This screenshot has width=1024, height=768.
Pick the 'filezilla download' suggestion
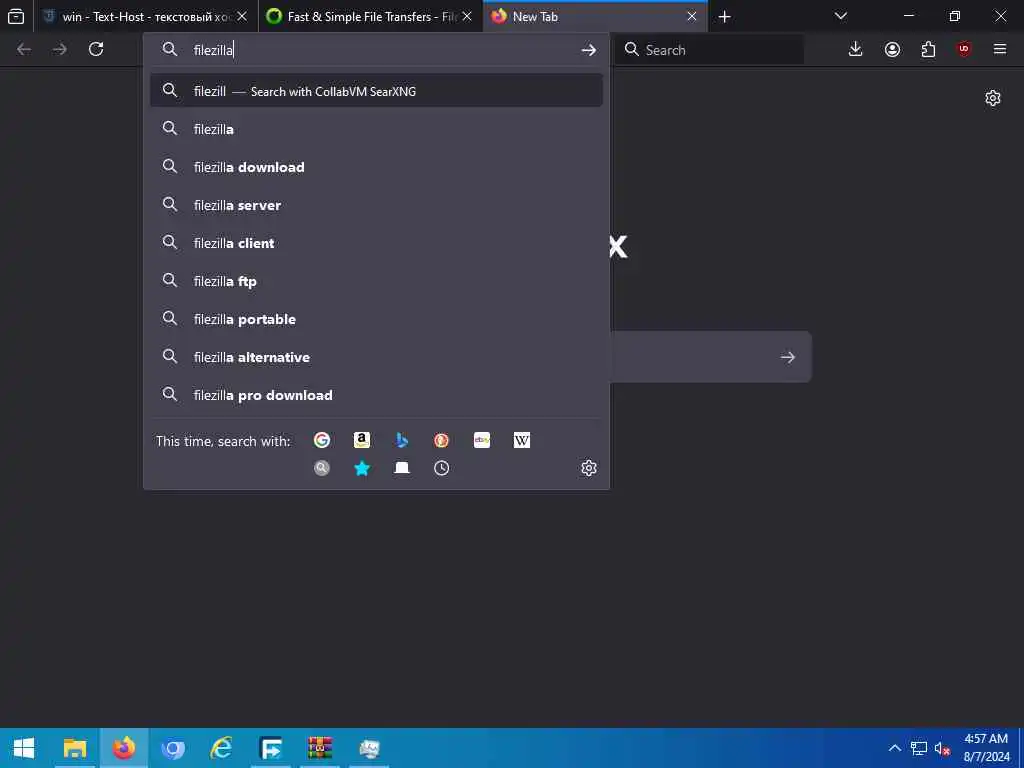tap(376, 167)
